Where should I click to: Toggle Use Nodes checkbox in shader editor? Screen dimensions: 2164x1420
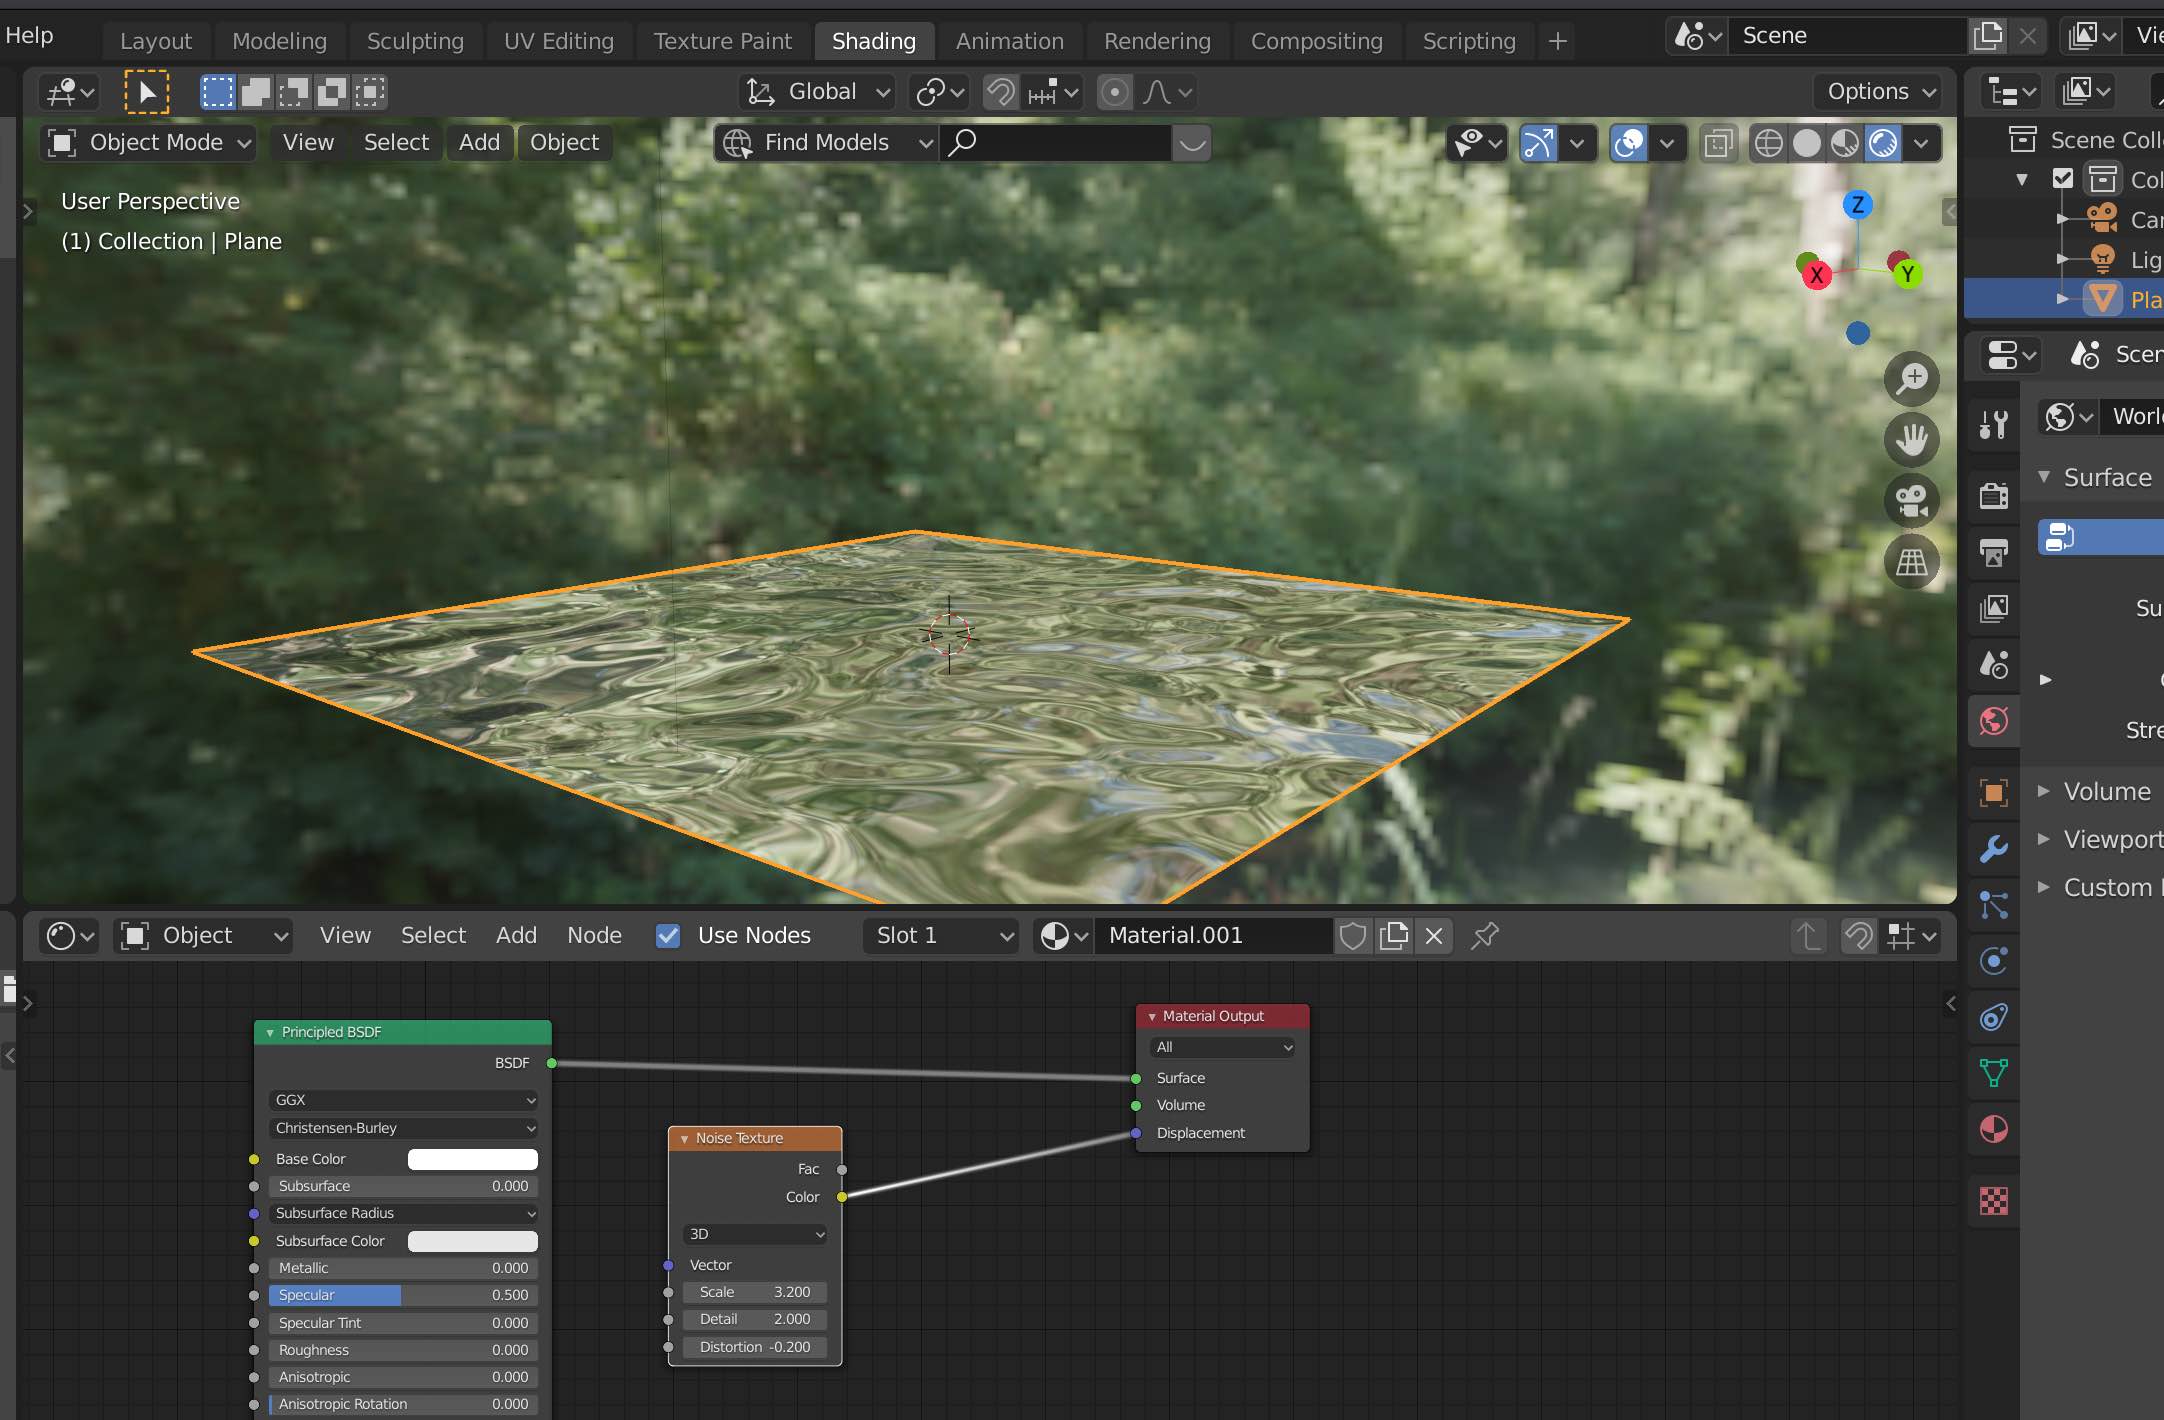pos(667,933)
